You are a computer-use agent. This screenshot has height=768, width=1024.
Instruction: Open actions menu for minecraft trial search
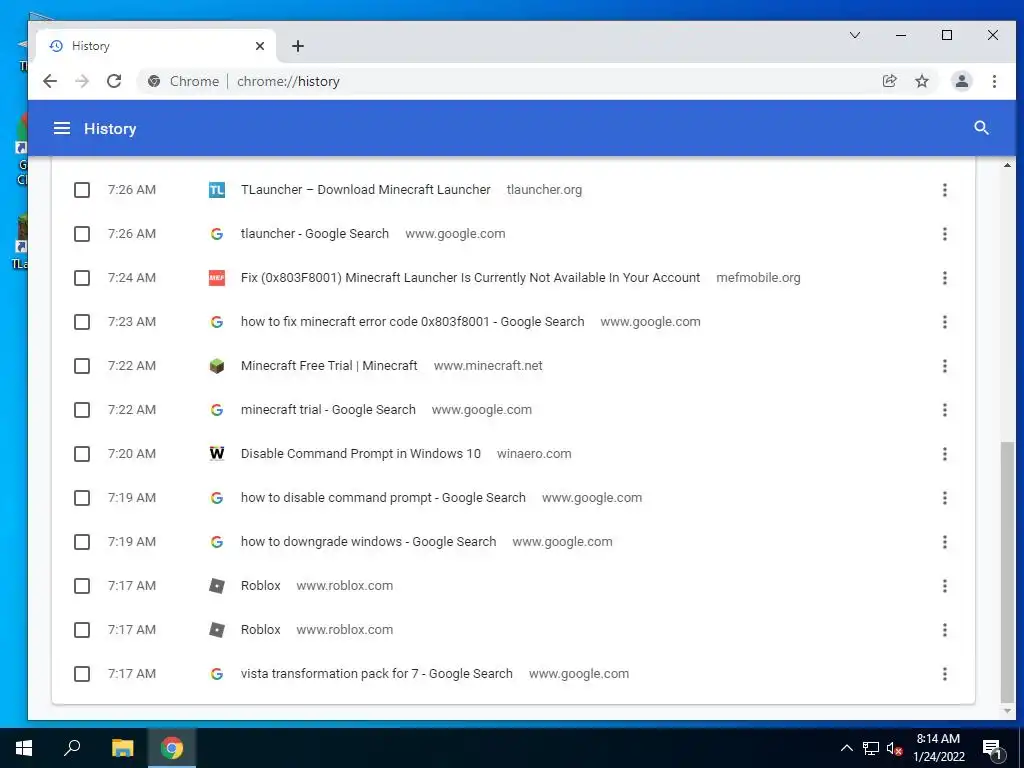(x=944, y=410)
